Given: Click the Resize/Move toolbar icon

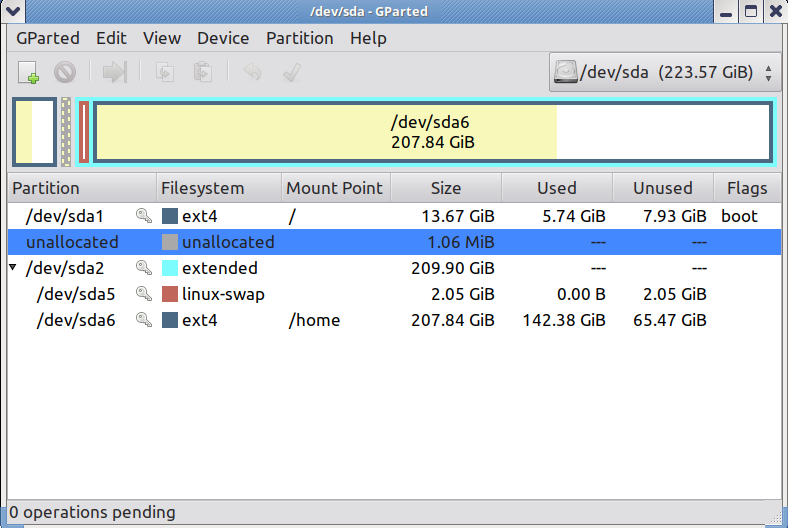Looking at the screenshot, I should coord(115,72).
